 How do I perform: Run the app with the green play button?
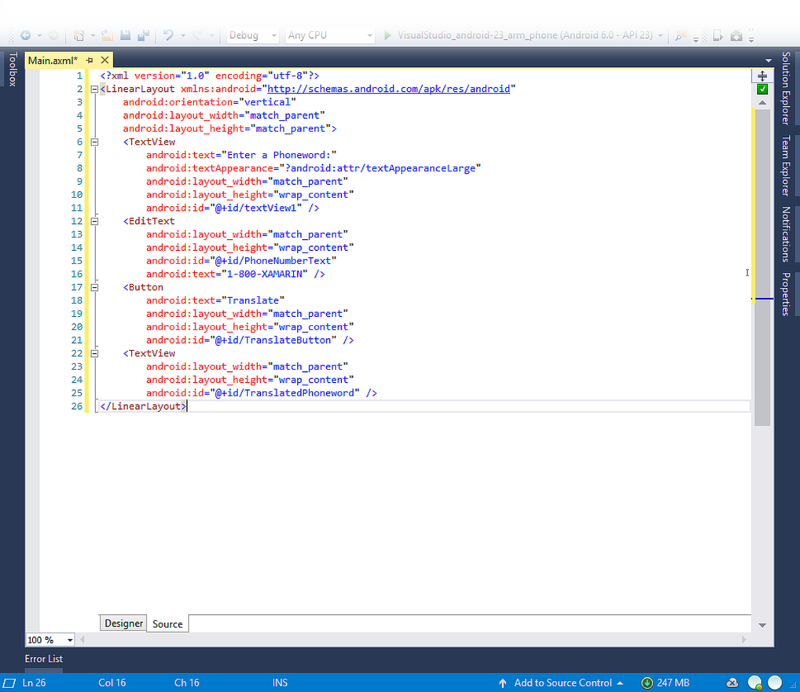pyautogui.click(x=387, y=34)
